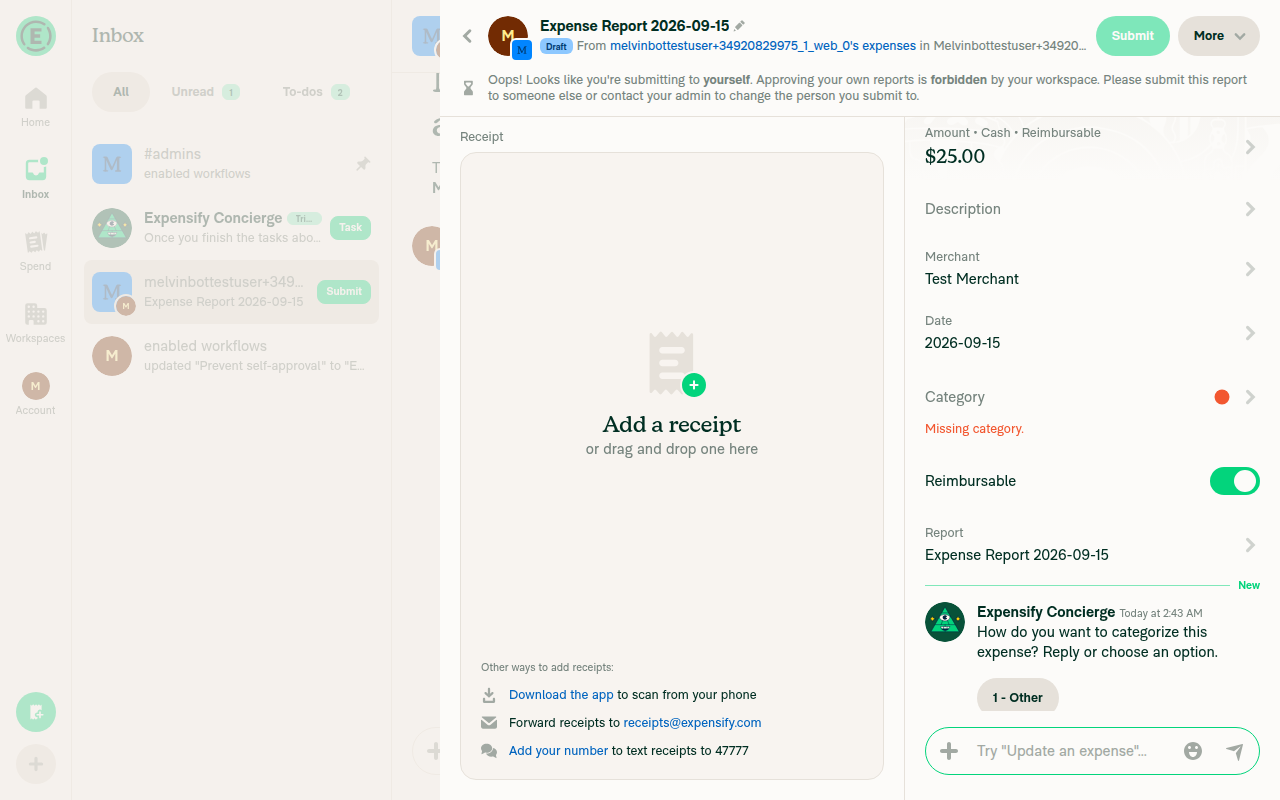
Task: Click the green create expense floating button
Action: click(x=36, y=712)
